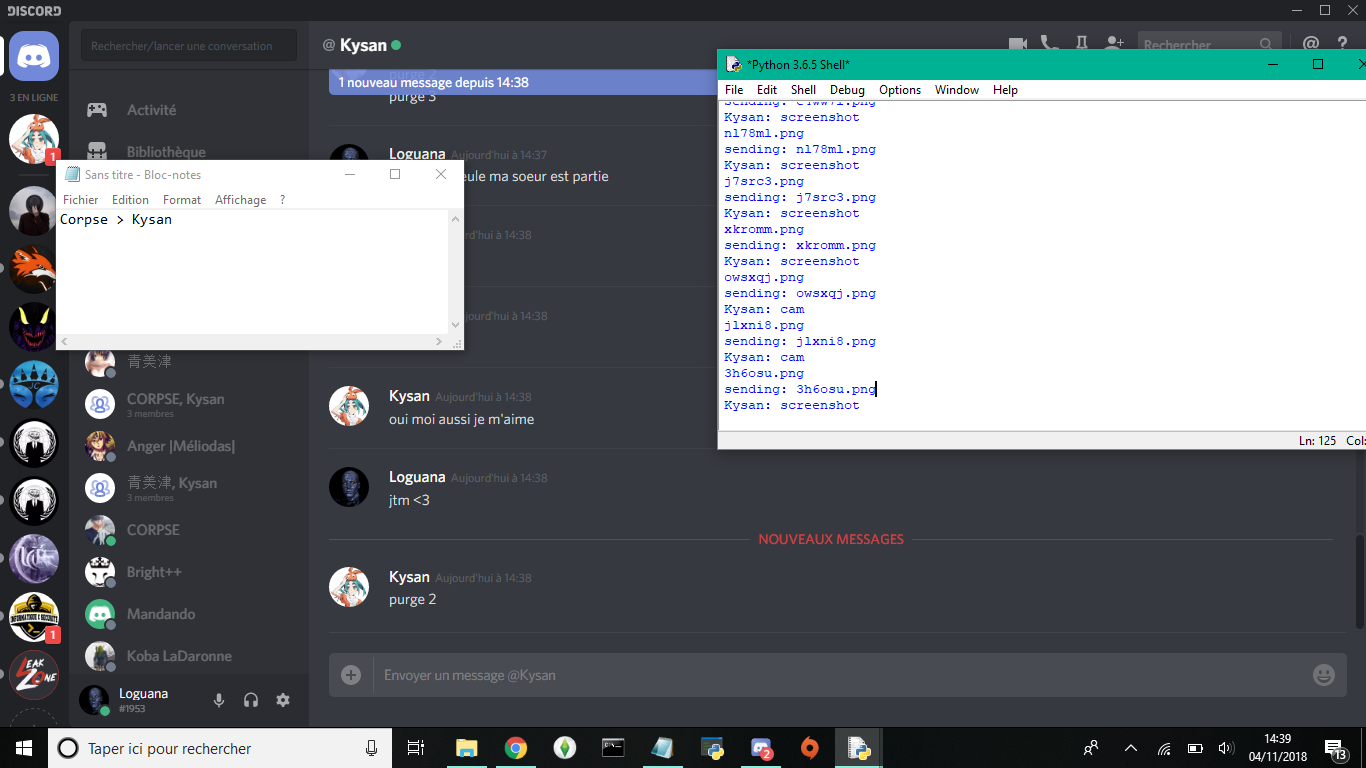This screenshot has width=1366, height=768.
Task: Click the Wi-Fi network tray icon
Action: tap(1164, 748)
